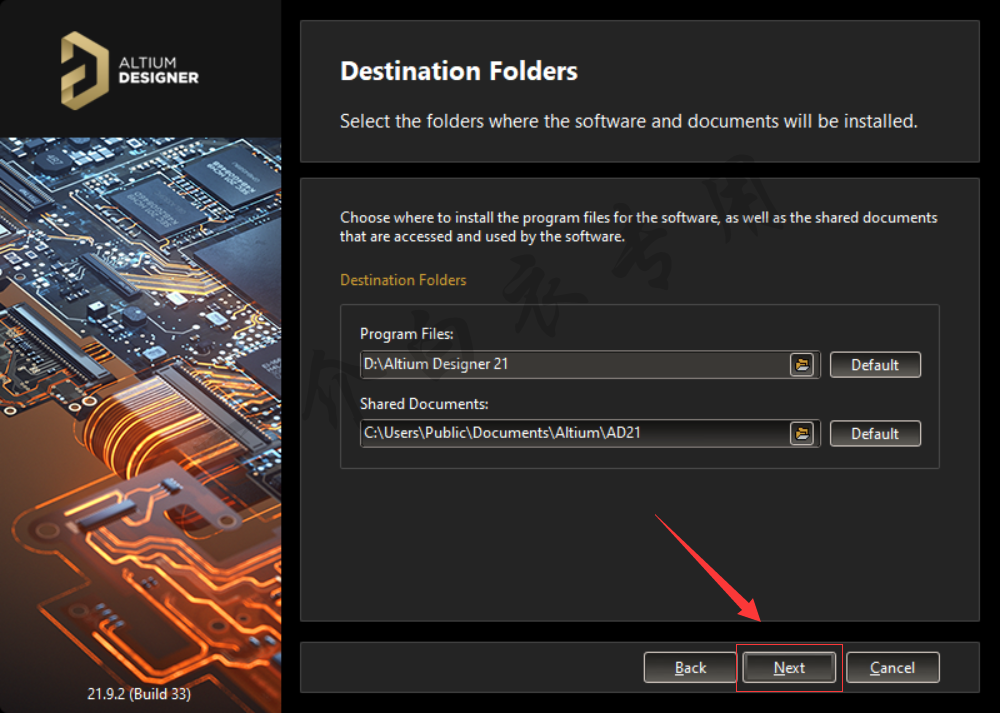Click the 'Select the folders where...' subtitle

pos(628,121)
